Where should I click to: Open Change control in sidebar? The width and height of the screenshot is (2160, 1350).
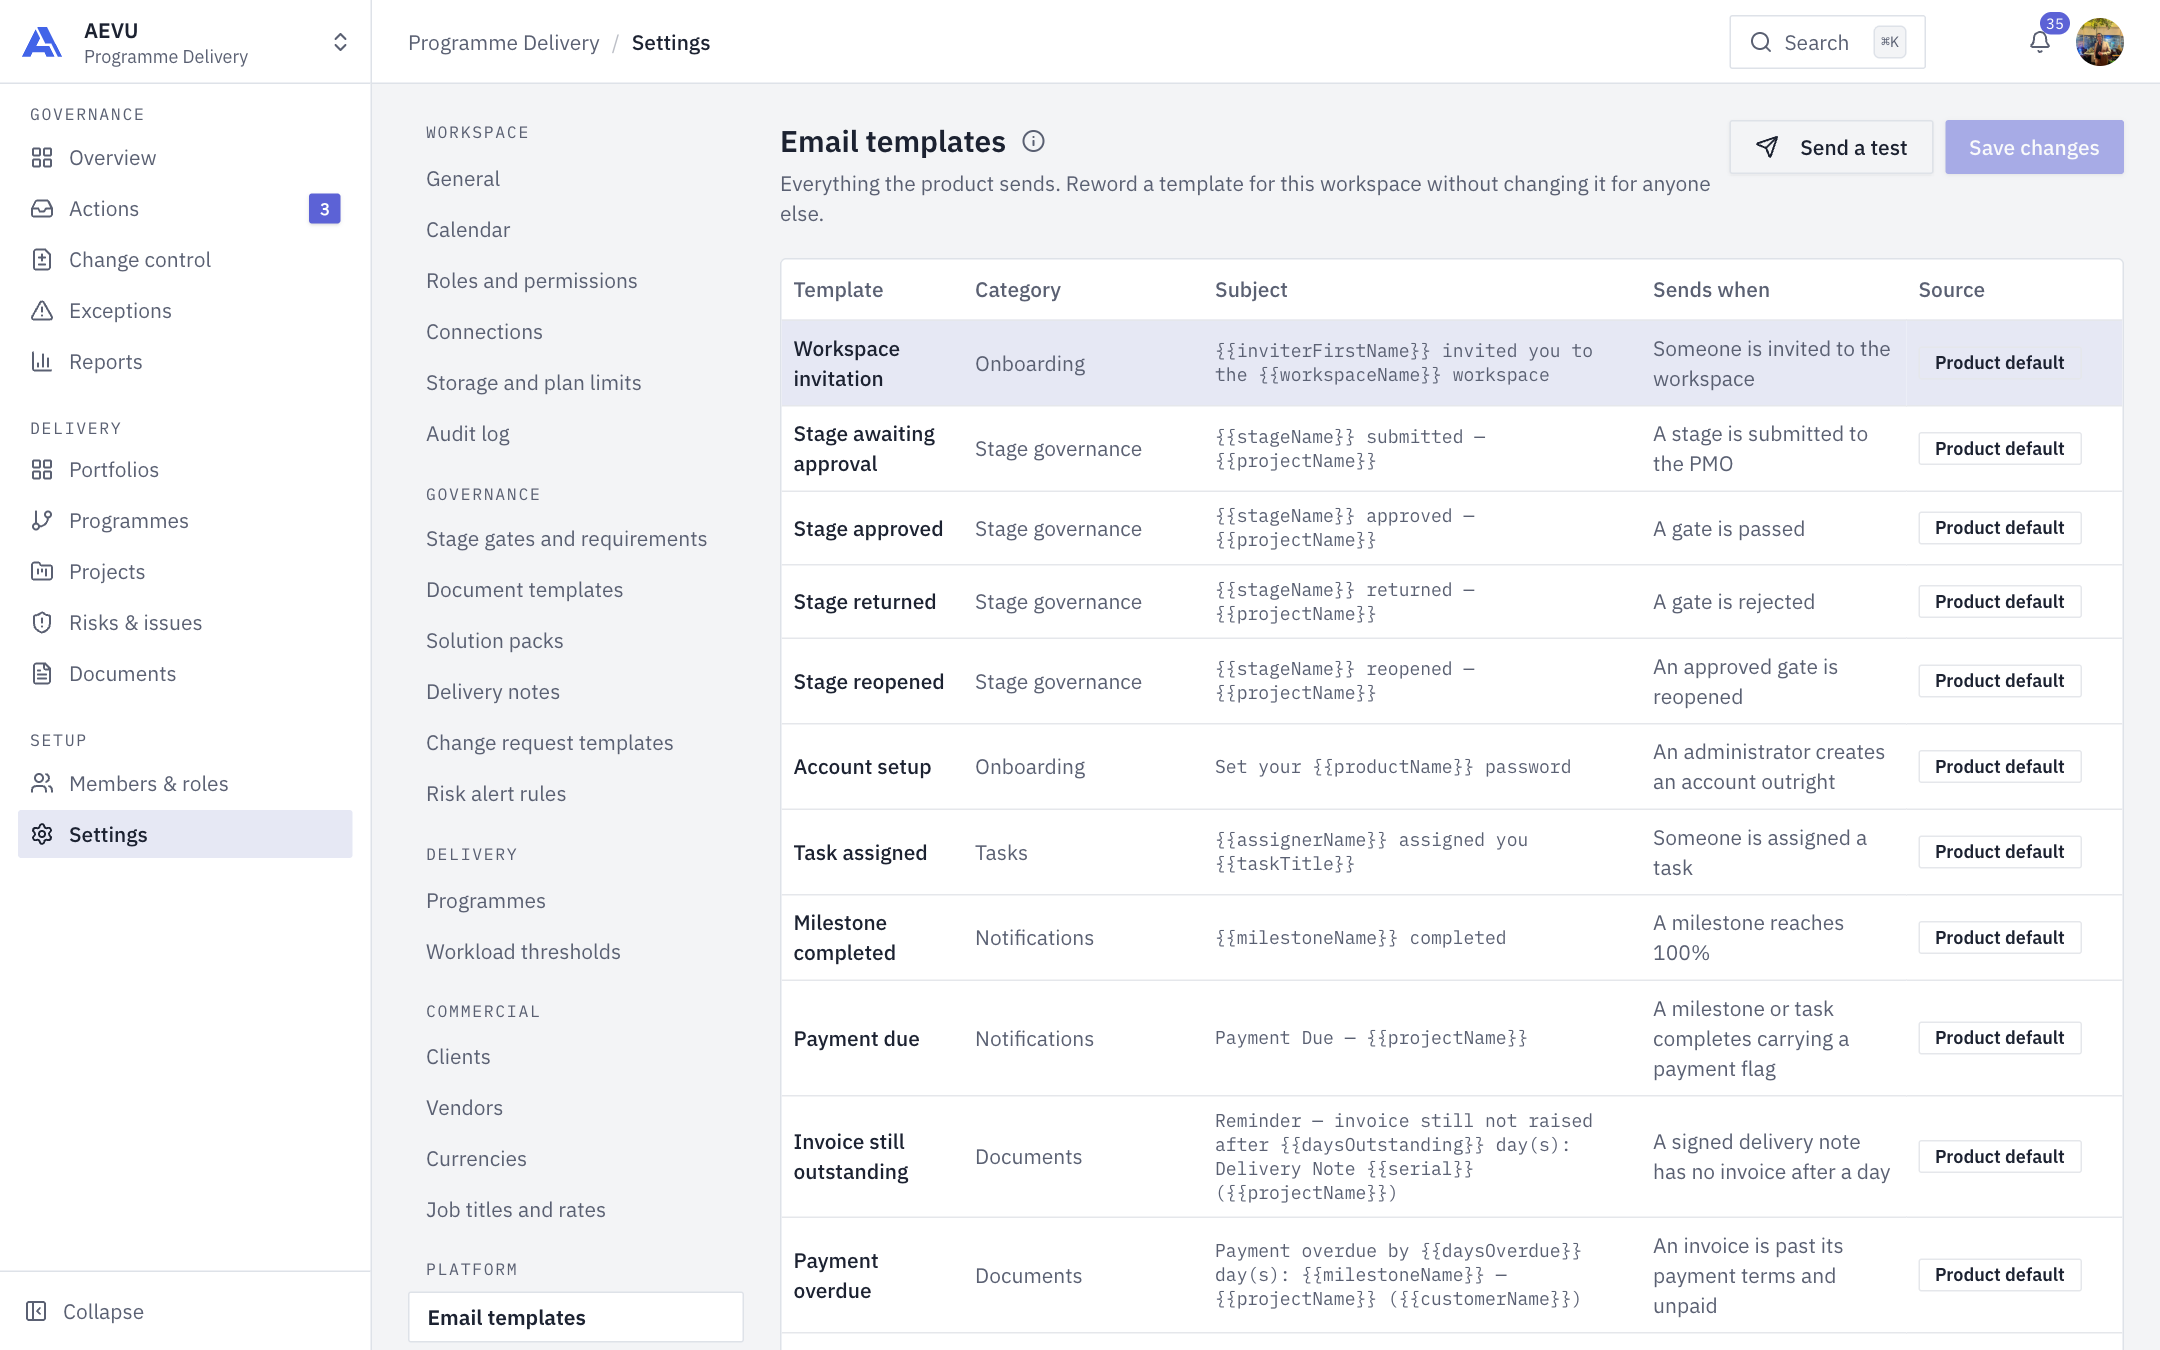pos(185,260)
